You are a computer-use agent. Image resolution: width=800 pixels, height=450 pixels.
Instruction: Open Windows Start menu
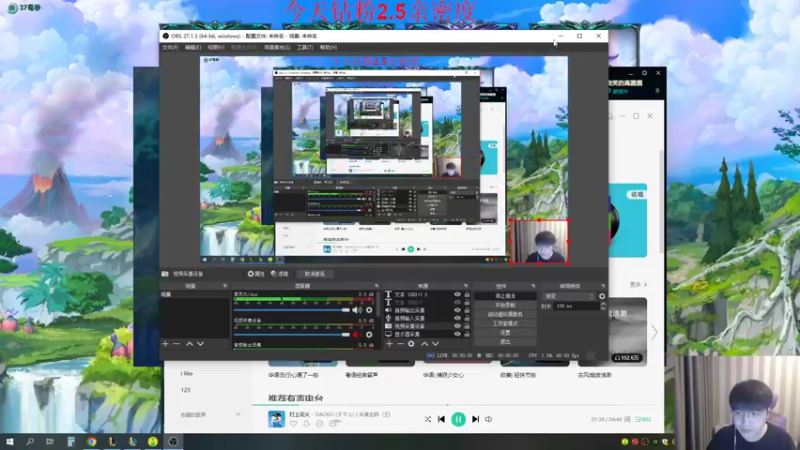[x=9, y=442]
